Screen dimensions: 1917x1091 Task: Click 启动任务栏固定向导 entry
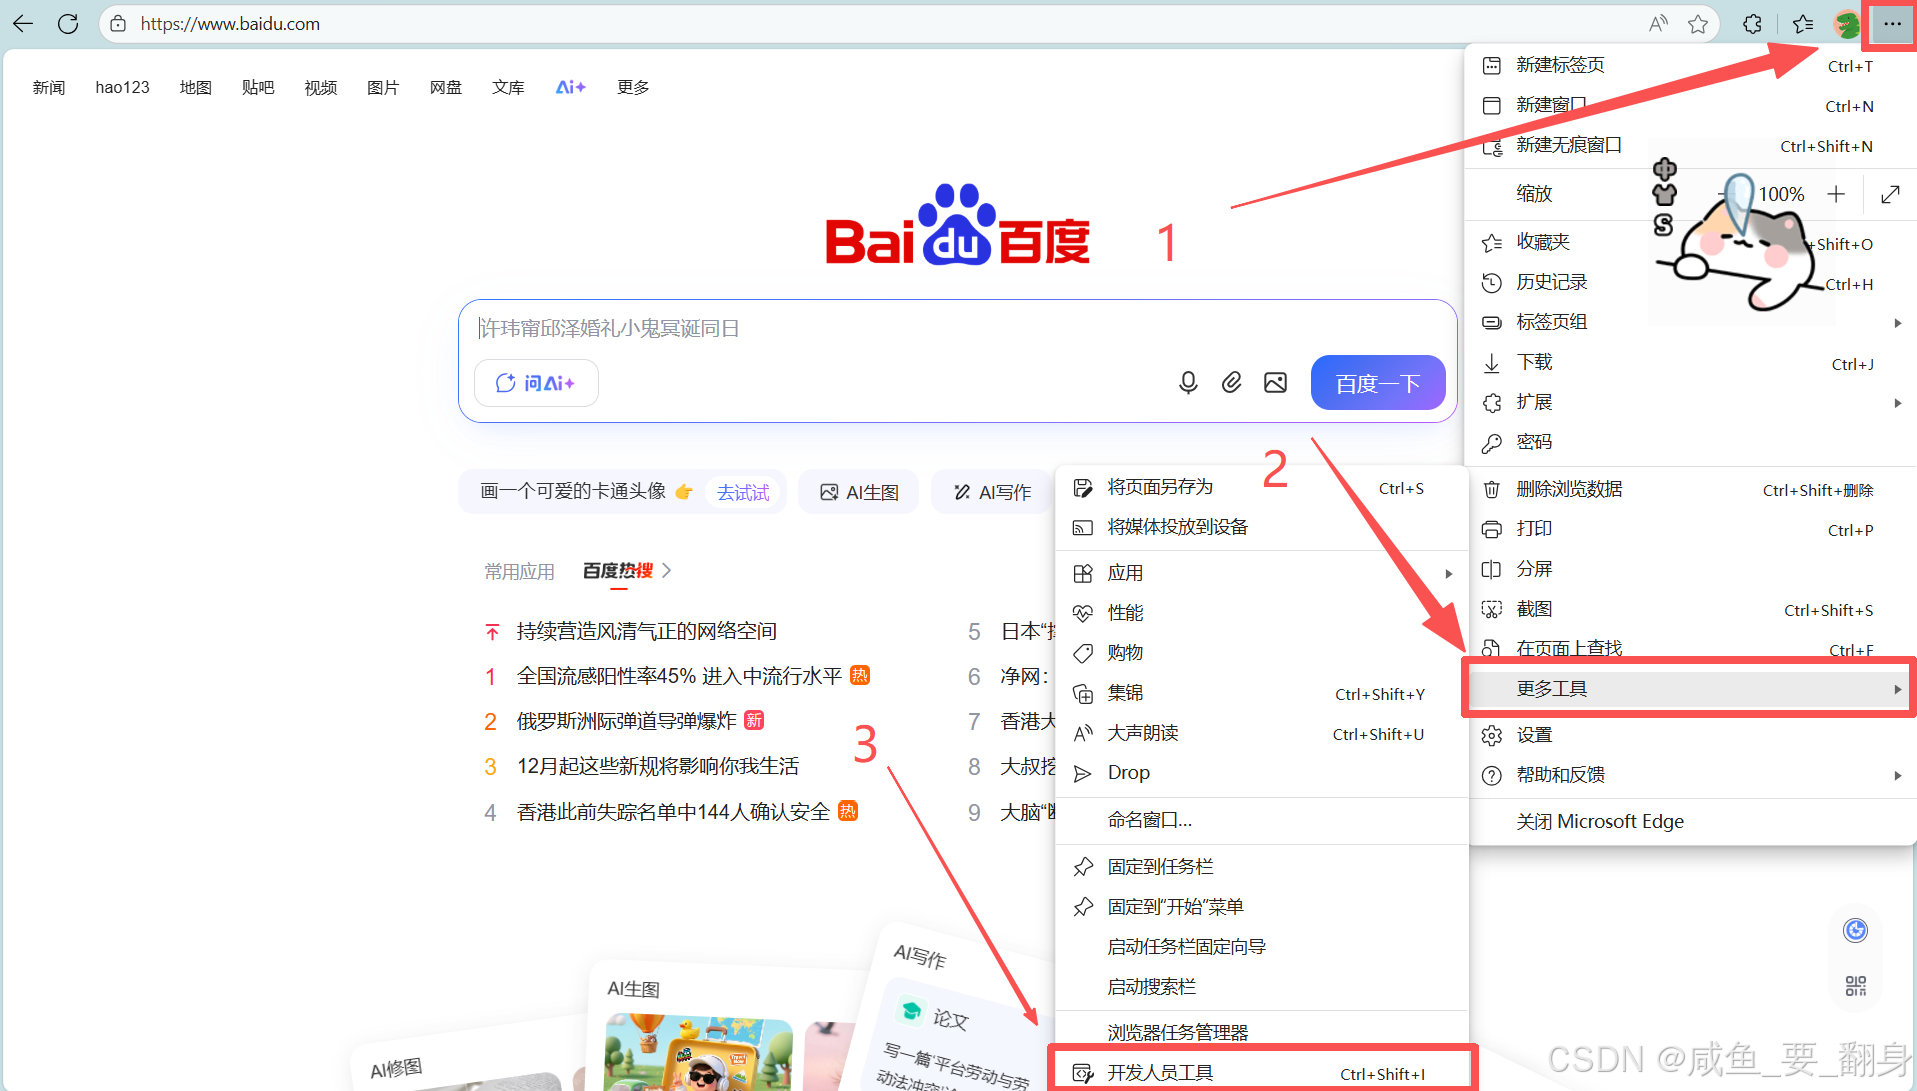click(1262, 948)
